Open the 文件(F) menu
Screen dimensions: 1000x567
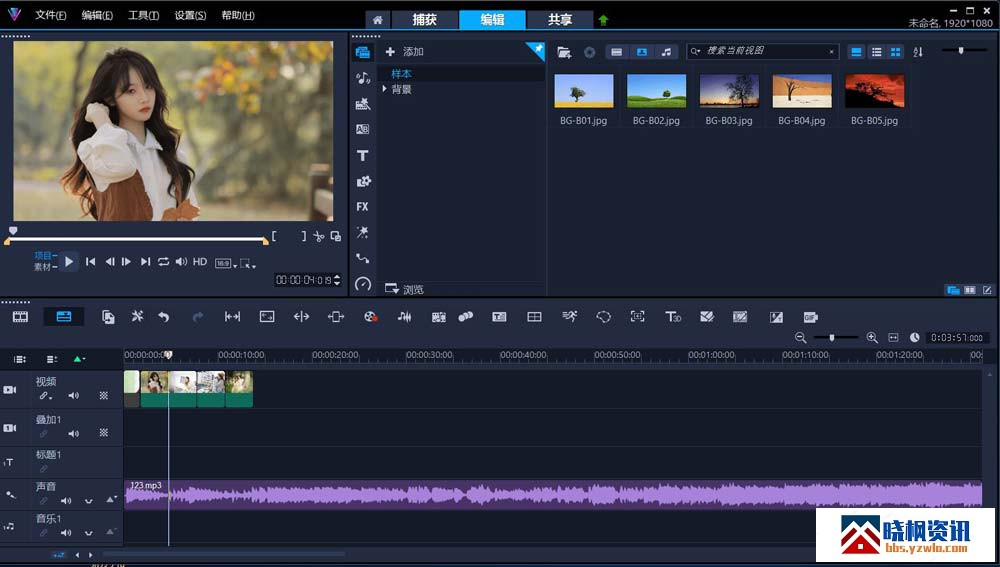(x=51, y=15)
